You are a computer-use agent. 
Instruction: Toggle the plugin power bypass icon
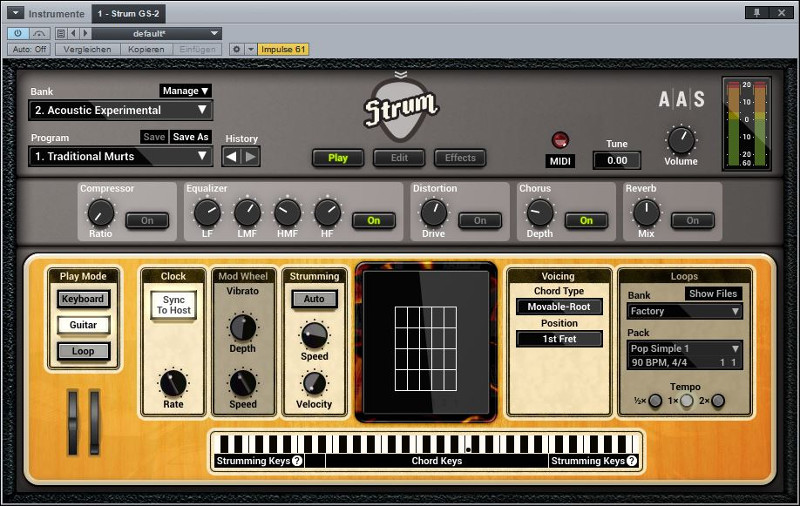tap(18, 34)
